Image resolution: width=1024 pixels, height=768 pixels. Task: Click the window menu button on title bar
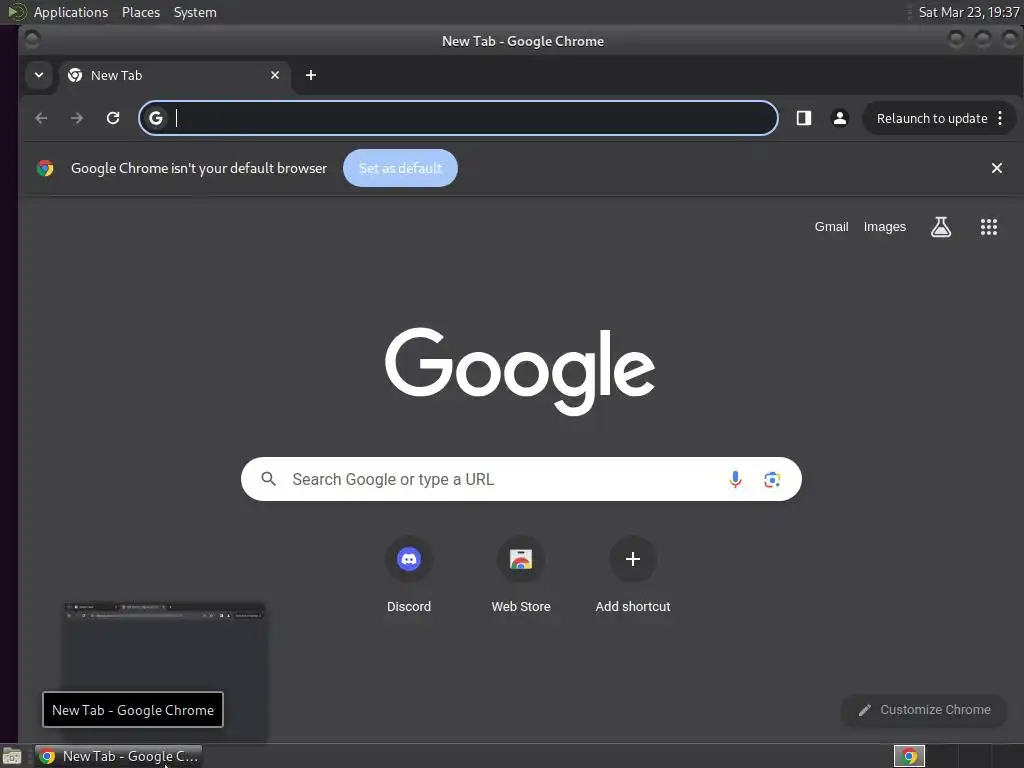(32, 40)
